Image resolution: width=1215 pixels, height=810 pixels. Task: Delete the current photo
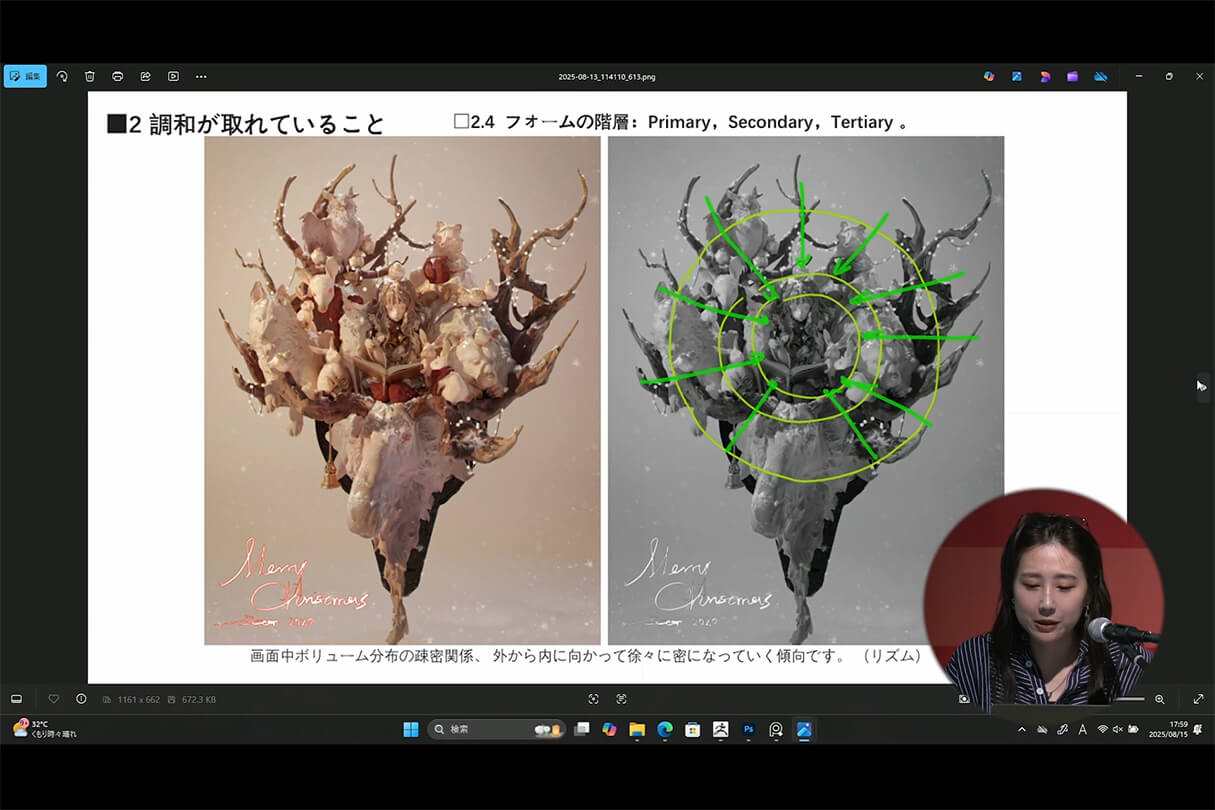coord(90,76)
